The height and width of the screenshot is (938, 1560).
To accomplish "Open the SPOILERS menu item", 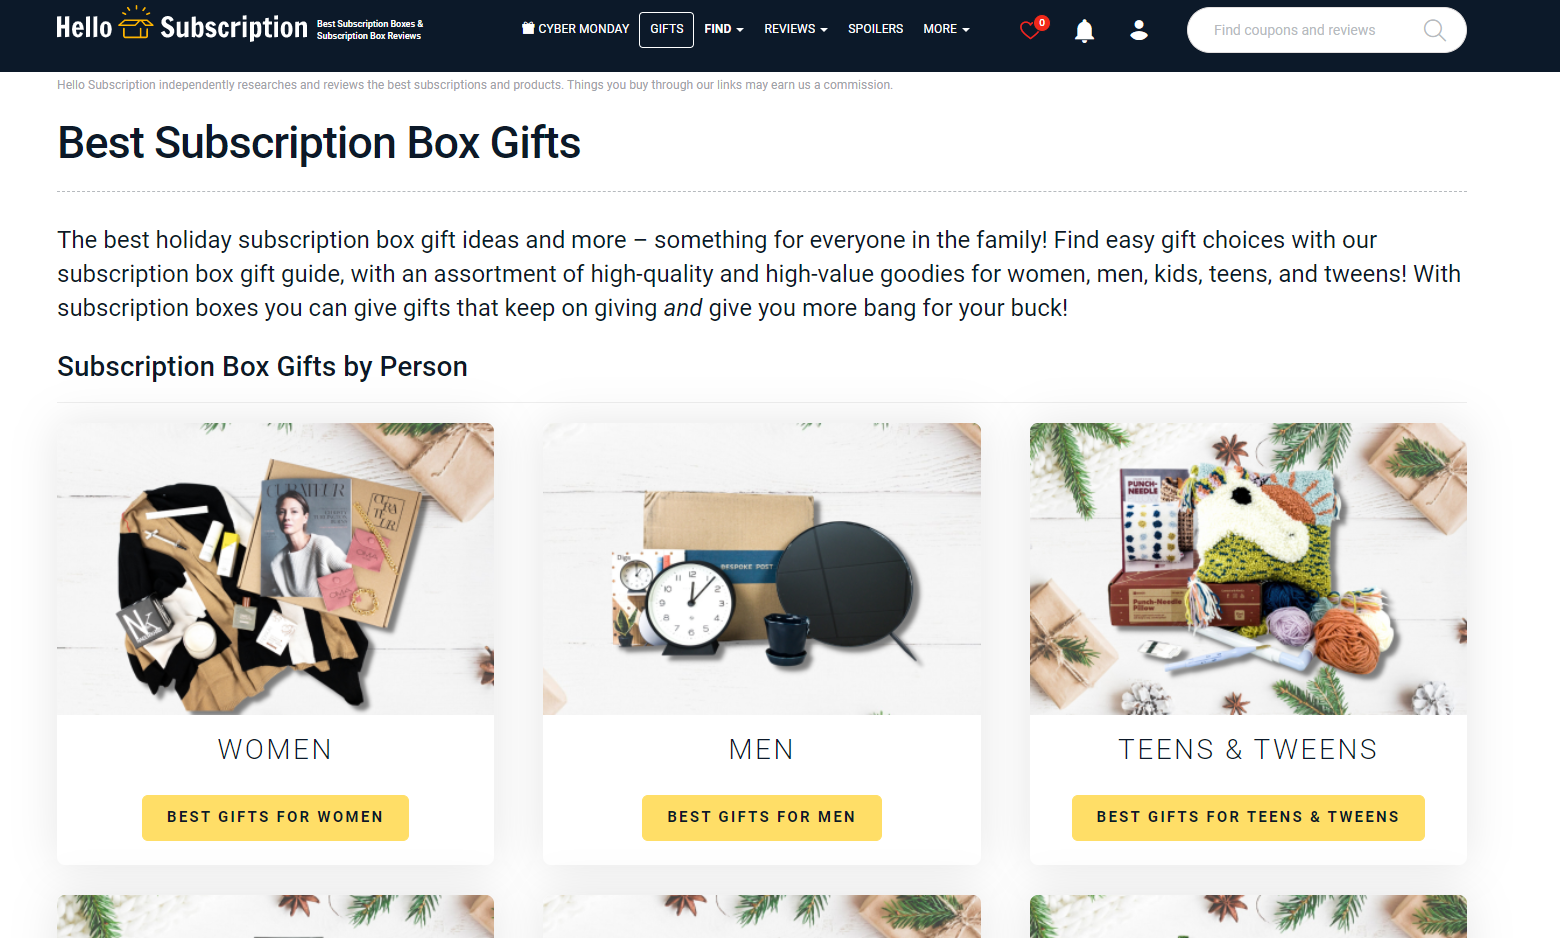I will (x=876, y=29).
